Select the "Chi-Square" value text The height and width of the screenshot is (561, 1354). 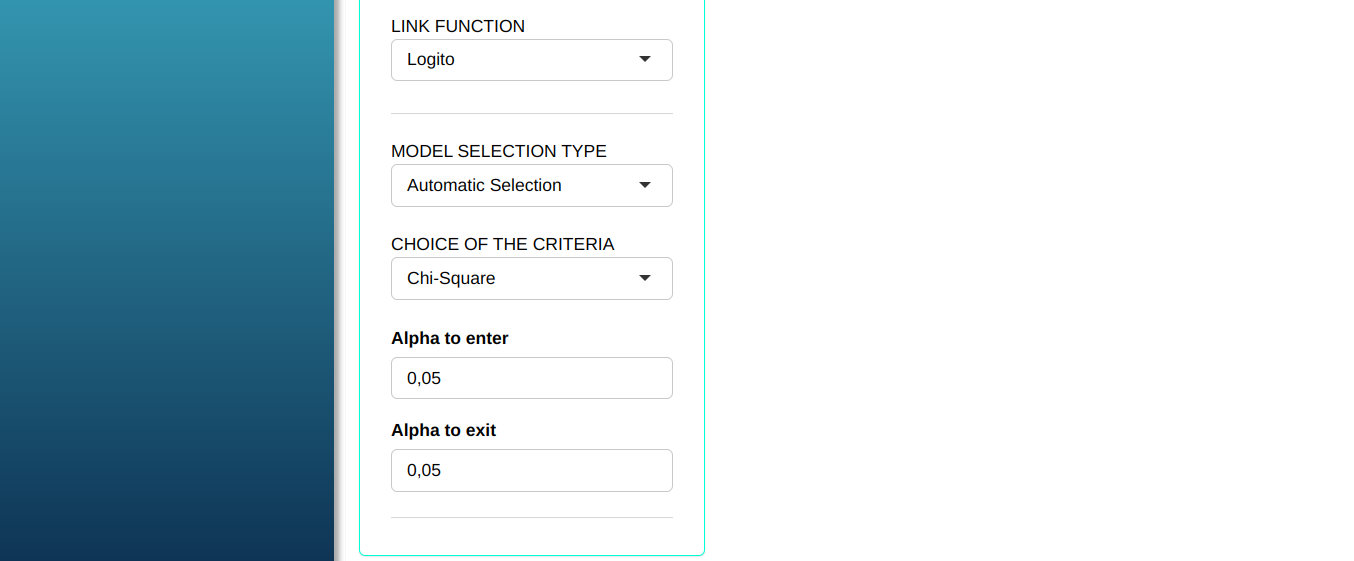[x=451, y=279]
